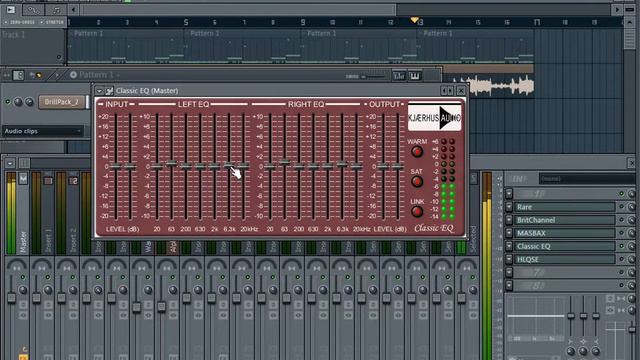Open the piano keyboard editor icon
Screen dimensions: 640x360
pyautogui.click(x=414, y=76)
